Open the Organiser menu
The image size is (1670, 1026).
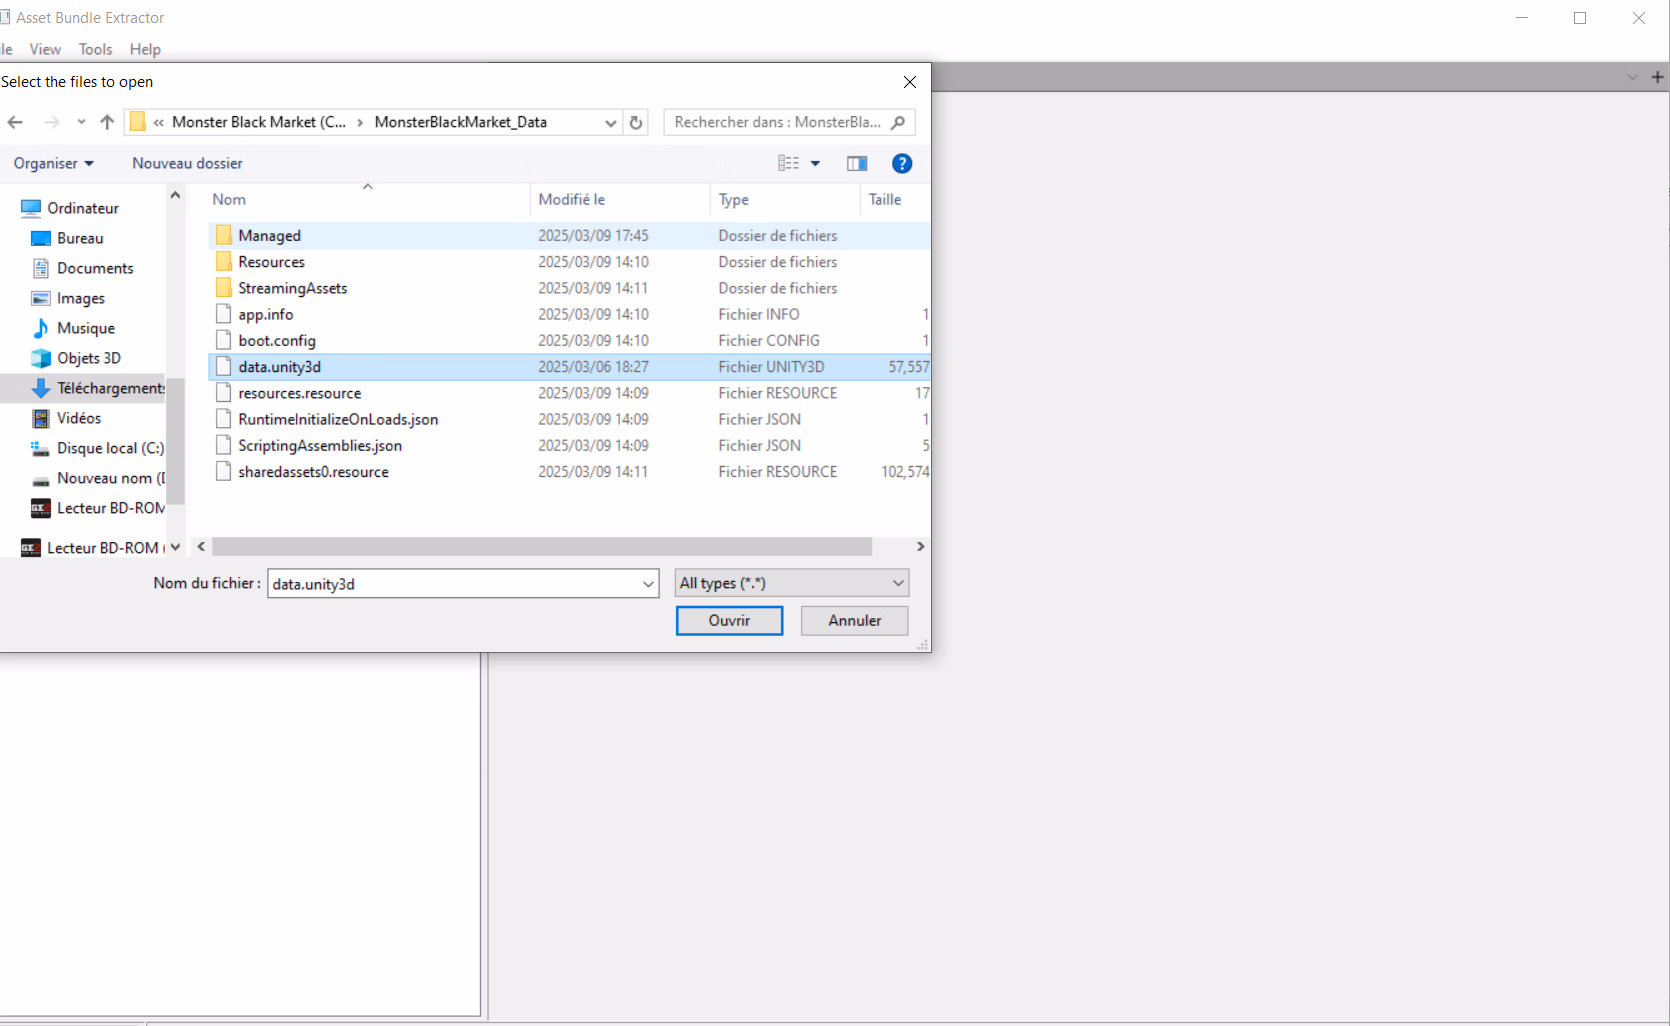53,164
